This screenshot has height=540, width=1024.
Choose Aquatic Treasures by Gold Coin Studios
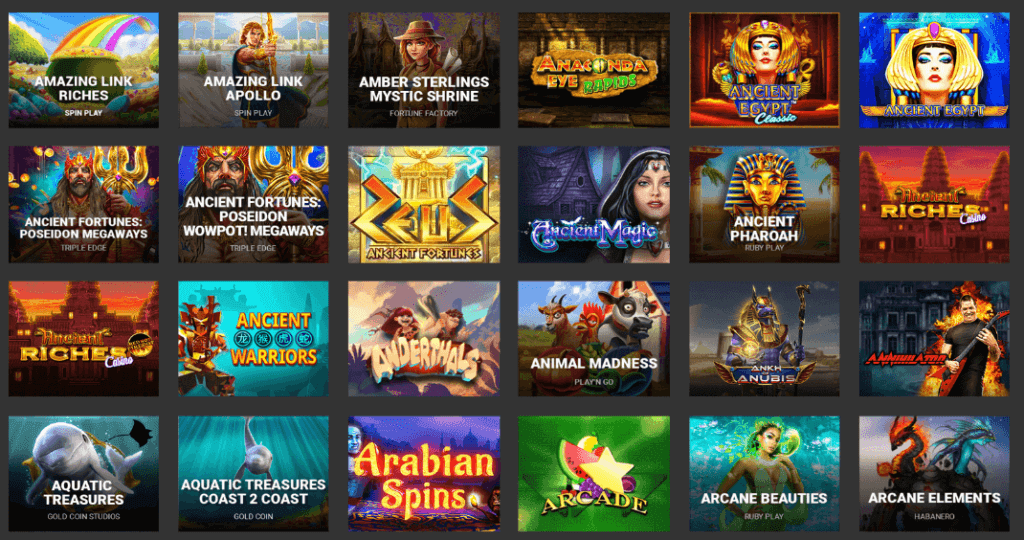click(x=84, y=474)
